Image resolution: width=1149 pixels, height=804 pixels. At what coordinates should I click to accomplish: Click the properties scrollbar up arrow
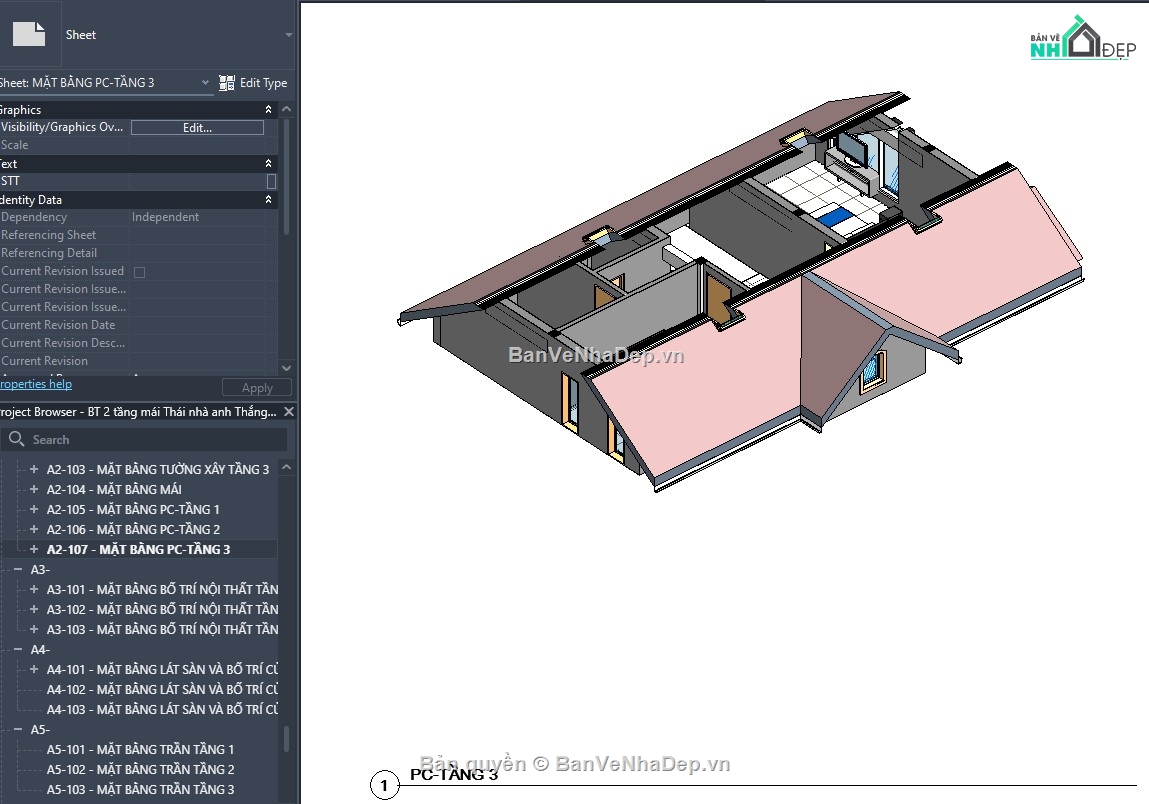click(x=287, y=109)
